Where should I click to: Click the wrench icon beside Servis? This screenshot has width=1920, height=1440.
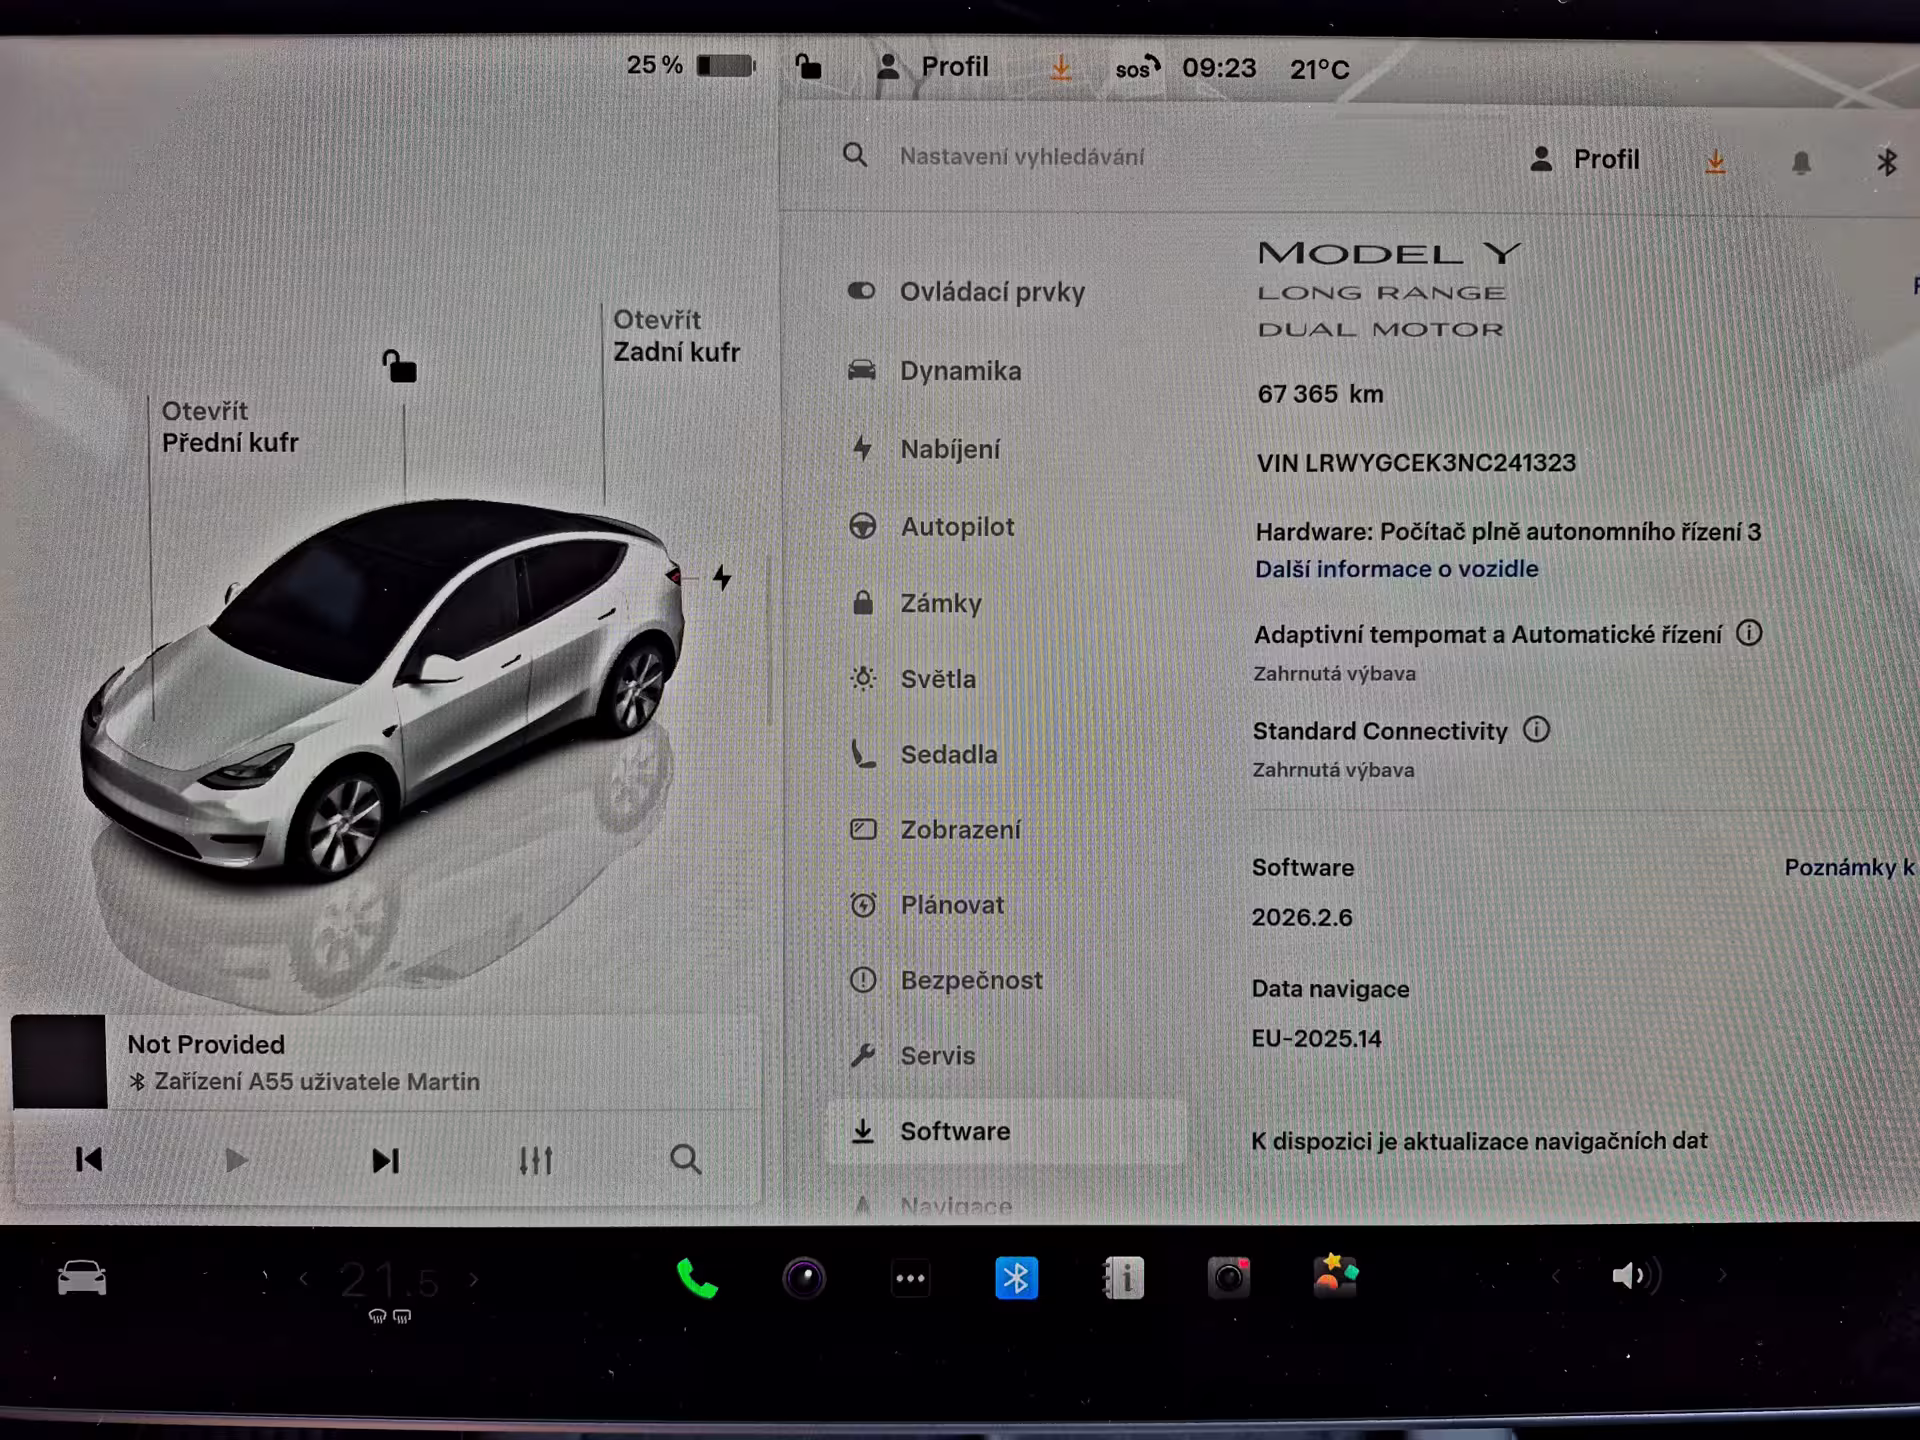(x=862, y=1055)
